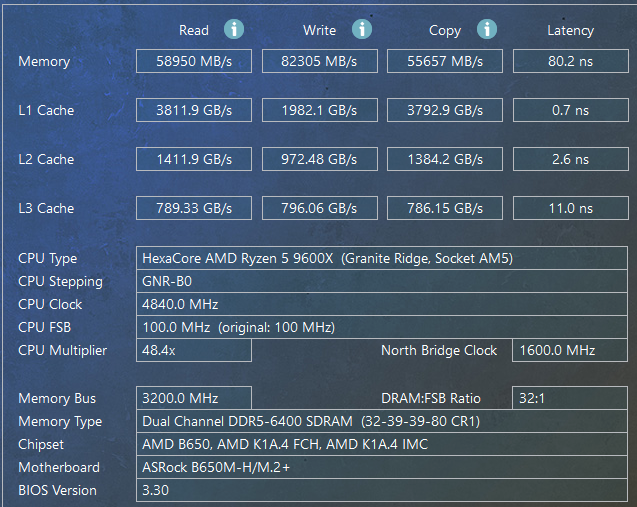This screenshot has height=507, width=637.
Task: Click the Memory Bus value 3200.0 MHz
Action: click(x=194, y=398)
